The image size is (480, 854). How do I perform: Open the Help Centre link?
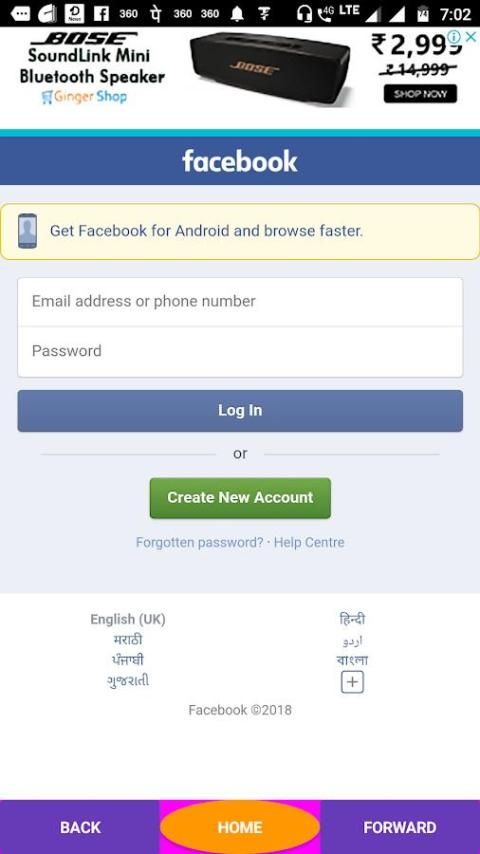click(x=309, y=542)
